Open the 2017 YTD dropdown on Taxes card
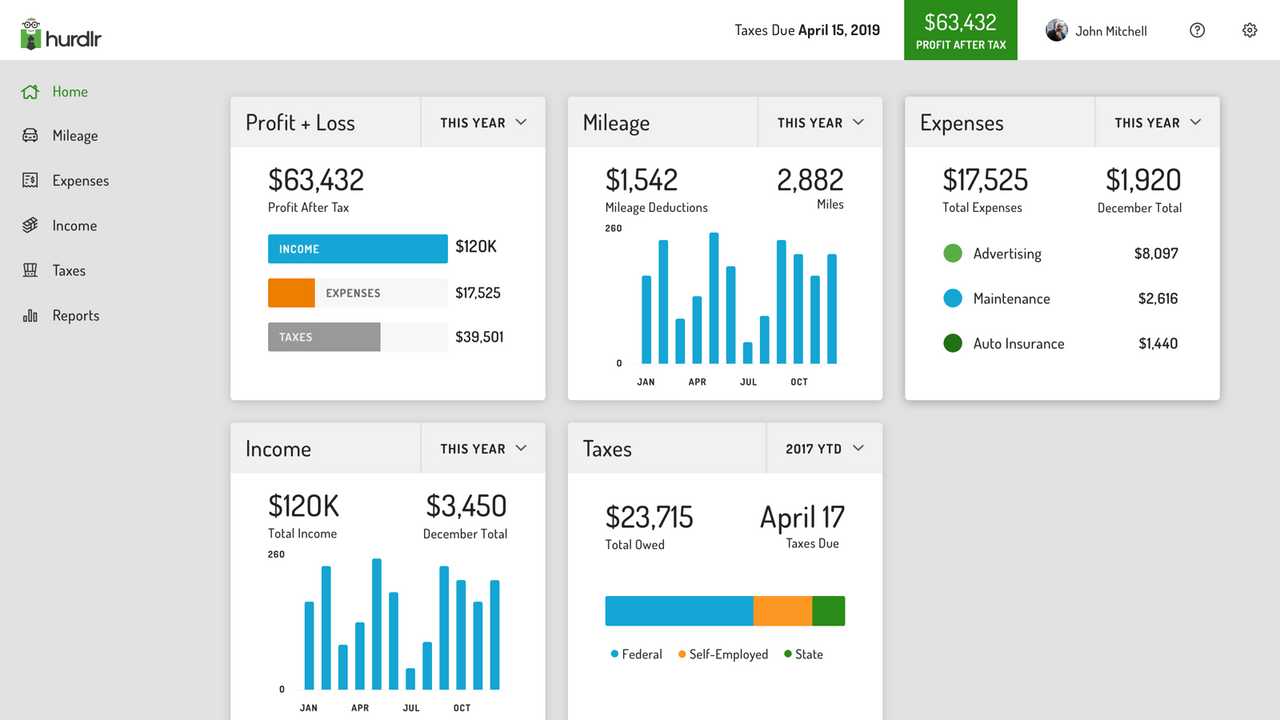This screenshot has width=1280, height=720. coord(824,448)
